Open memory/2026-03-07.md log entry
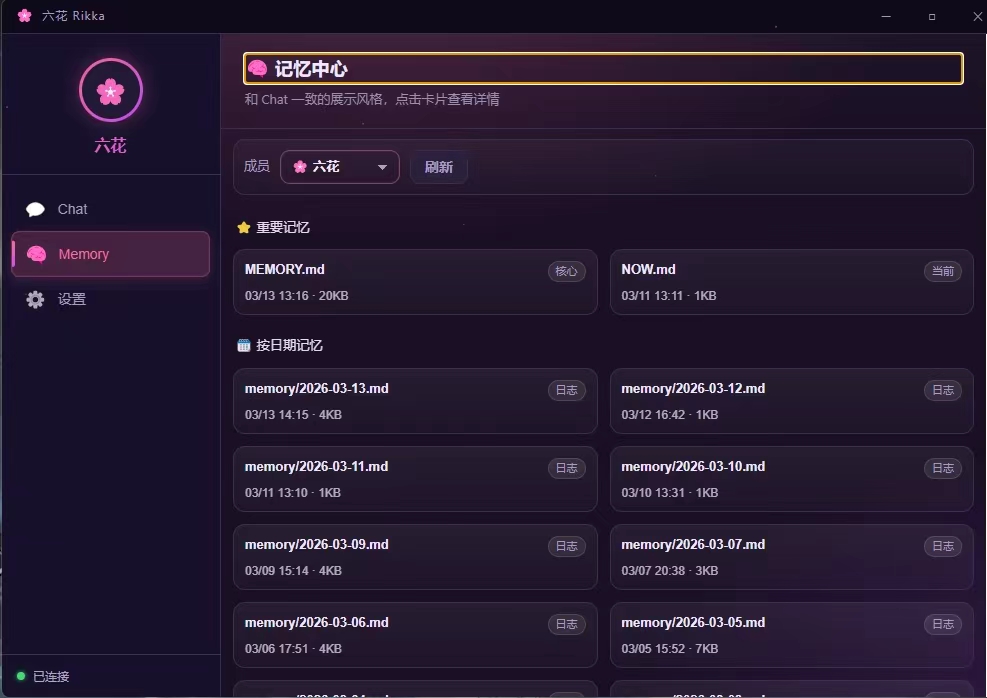Screen dimensions: 987x698 point(770,557)
